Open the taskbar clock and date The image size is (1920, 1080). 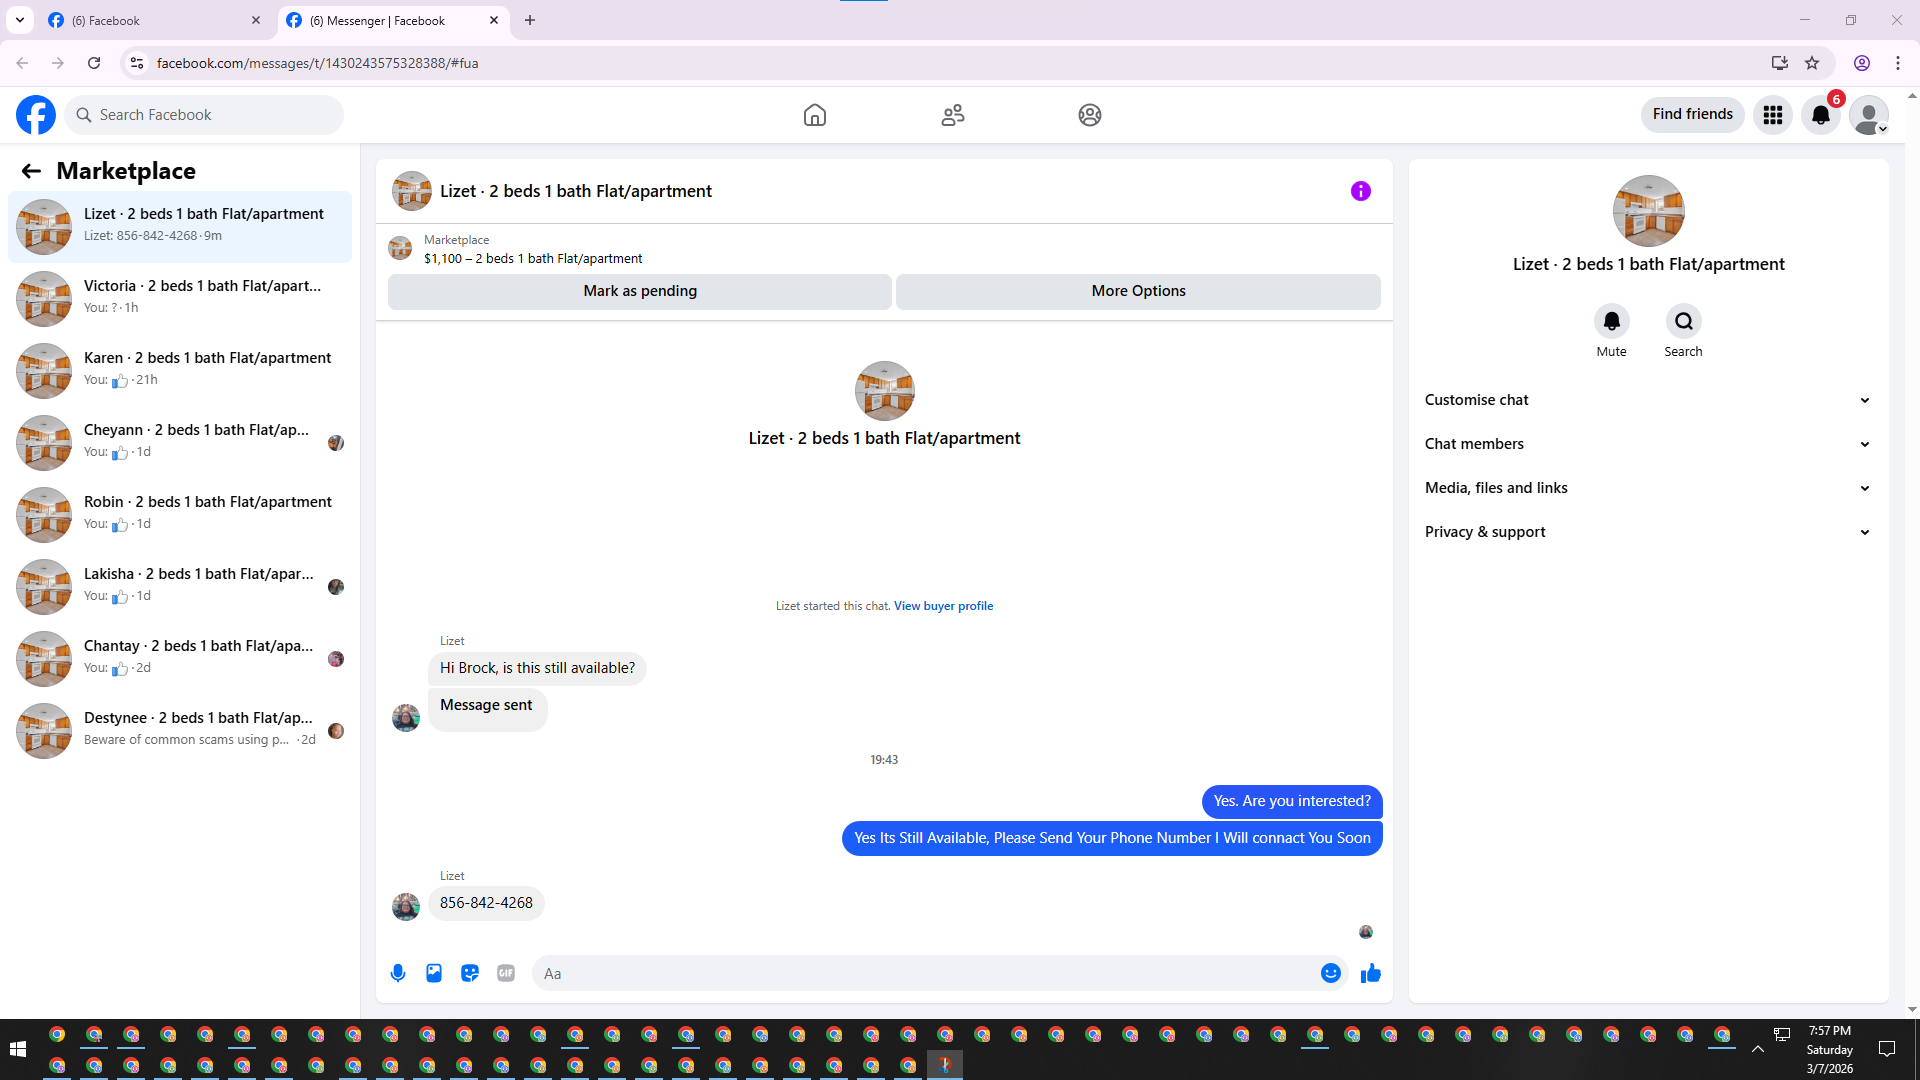[x=1830, y=1049]
